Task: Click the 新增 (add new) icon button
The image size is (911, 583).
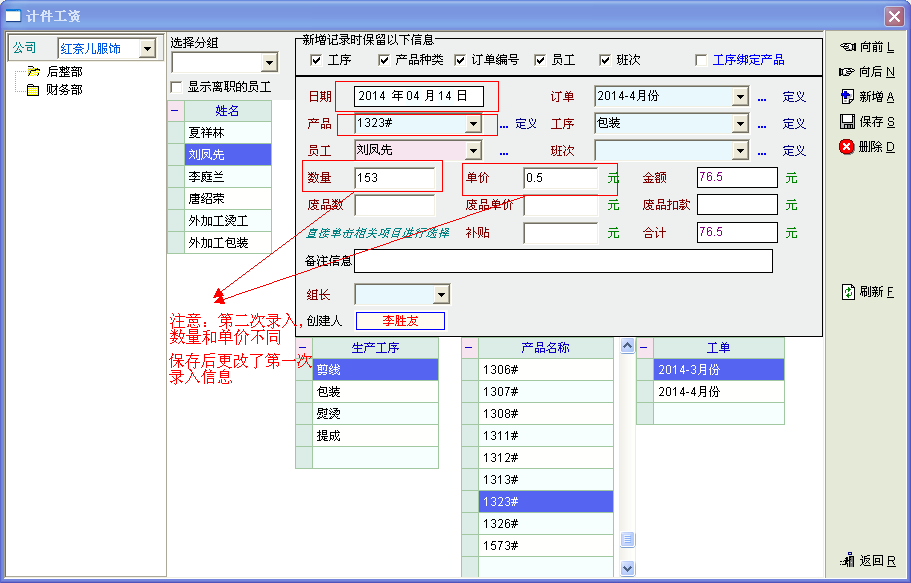Action: click(x=866, y=97)
